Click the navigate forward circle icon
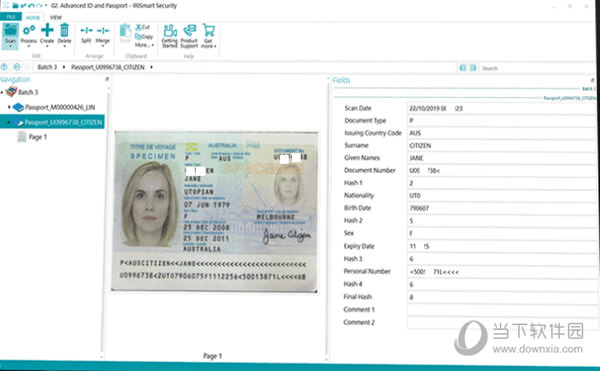Screen dimensions: 600x371 pyautogui.click(x=16, y=67)
